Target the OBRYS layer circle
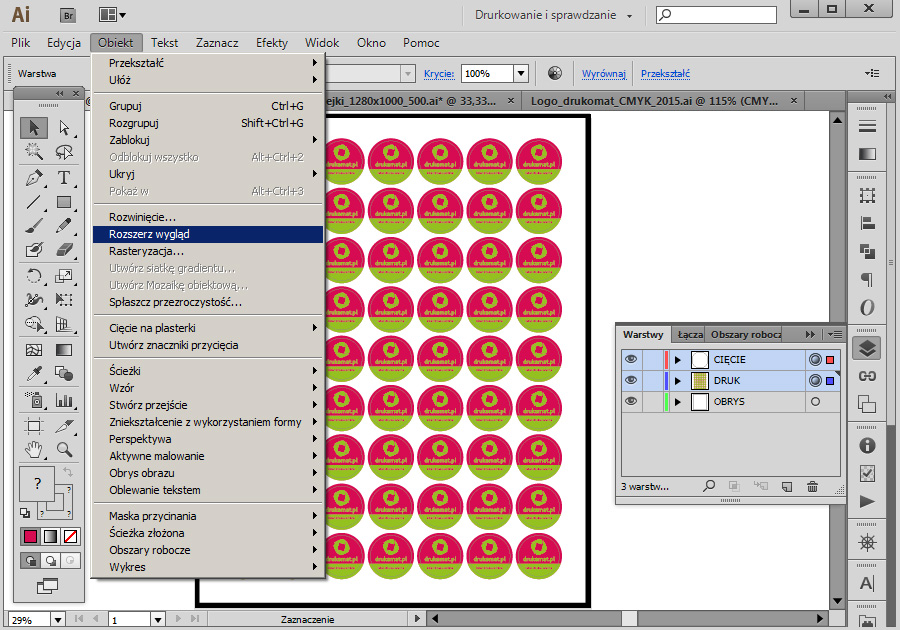 (815, 402)
